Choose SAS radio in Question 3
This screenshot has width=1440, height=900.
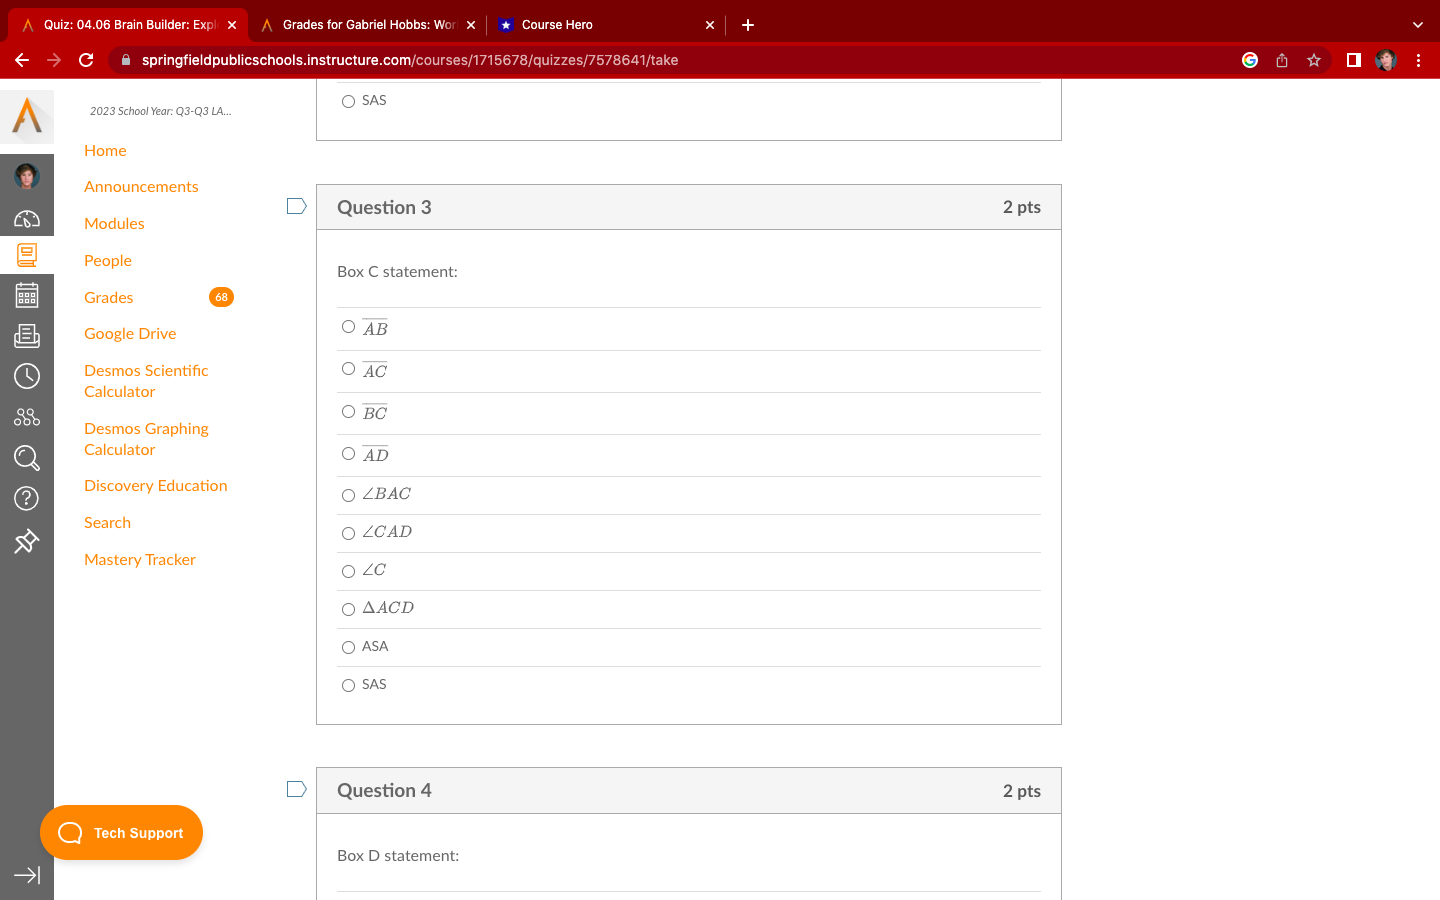pos(348,685)
